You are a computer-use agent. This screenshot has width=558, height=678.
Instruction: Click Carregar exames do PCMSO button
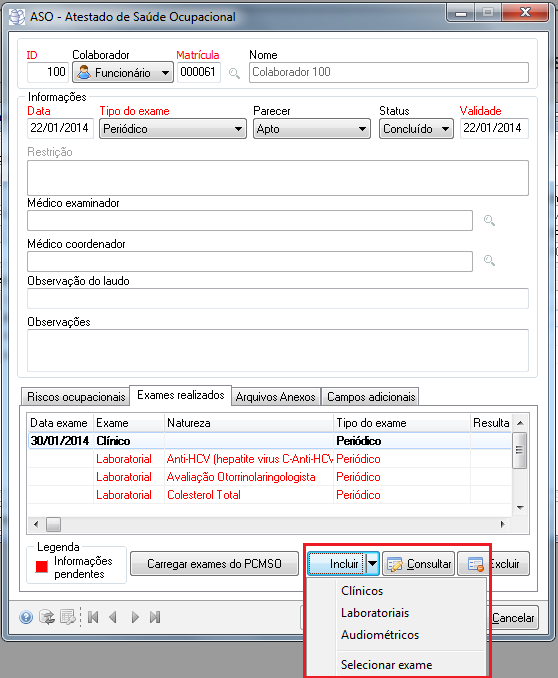click(214, 563)
